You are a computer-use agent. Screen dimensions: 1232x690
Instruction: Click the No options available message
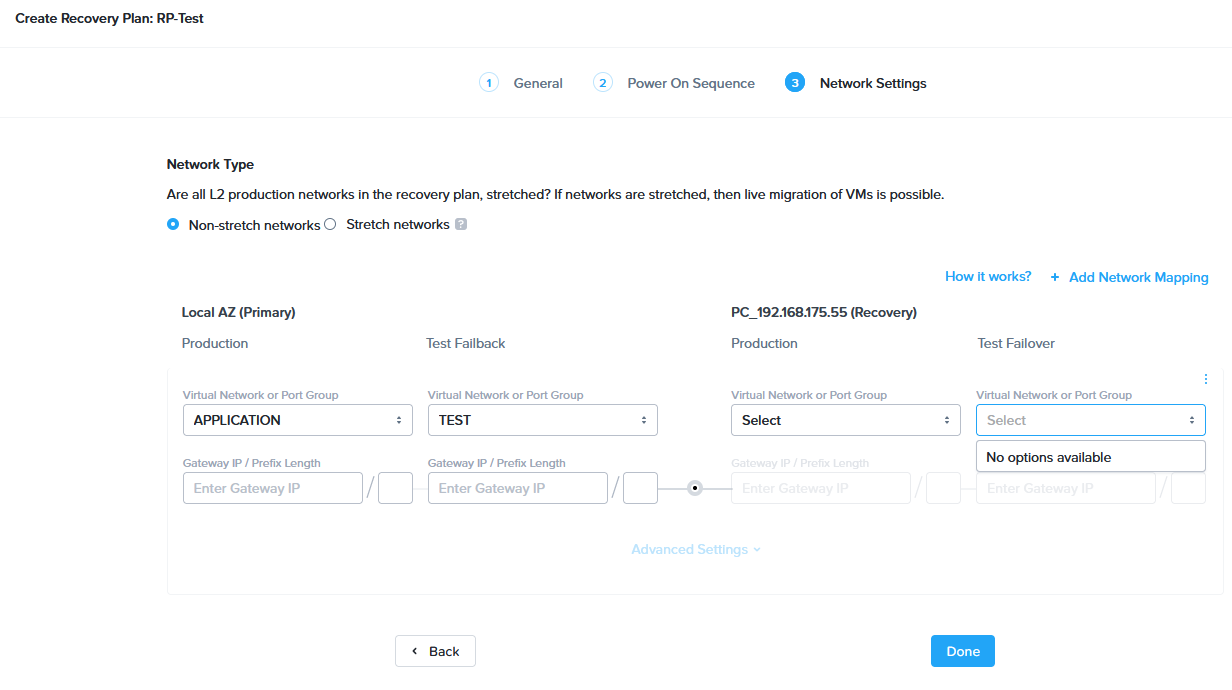tap(1091, 457)
